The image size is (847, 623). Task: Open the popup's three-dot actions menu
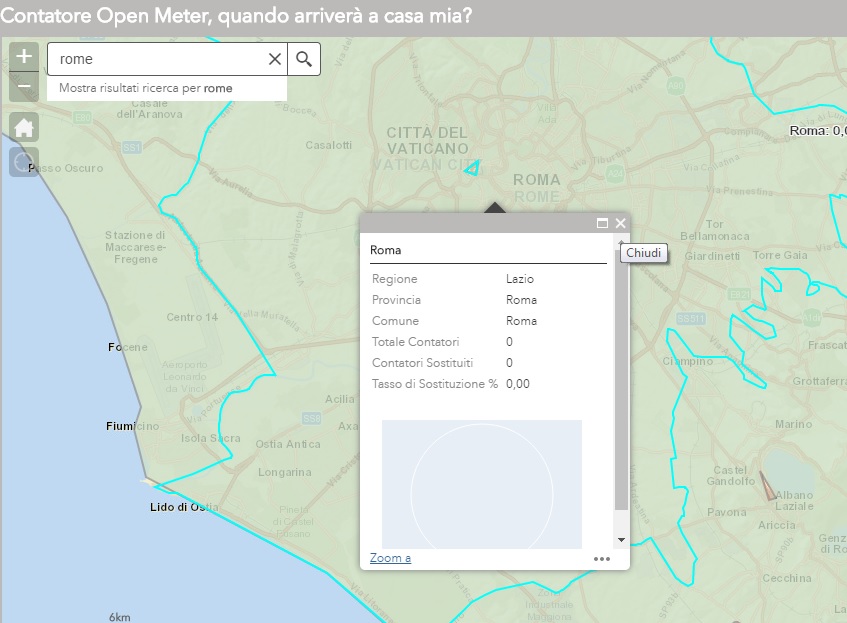click(x=601, y=559)
